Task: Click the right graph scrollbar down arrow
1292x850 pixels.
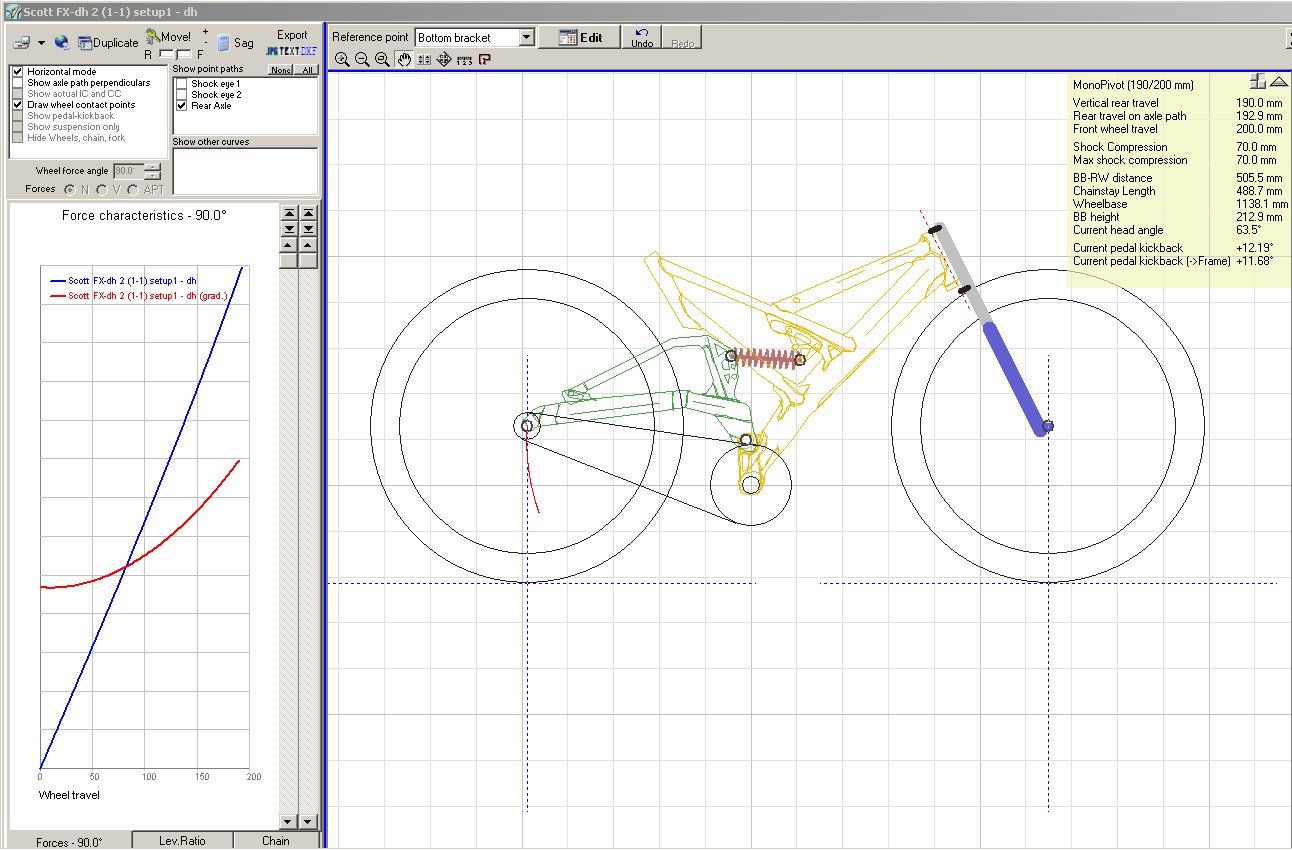Action: (308, 821)
